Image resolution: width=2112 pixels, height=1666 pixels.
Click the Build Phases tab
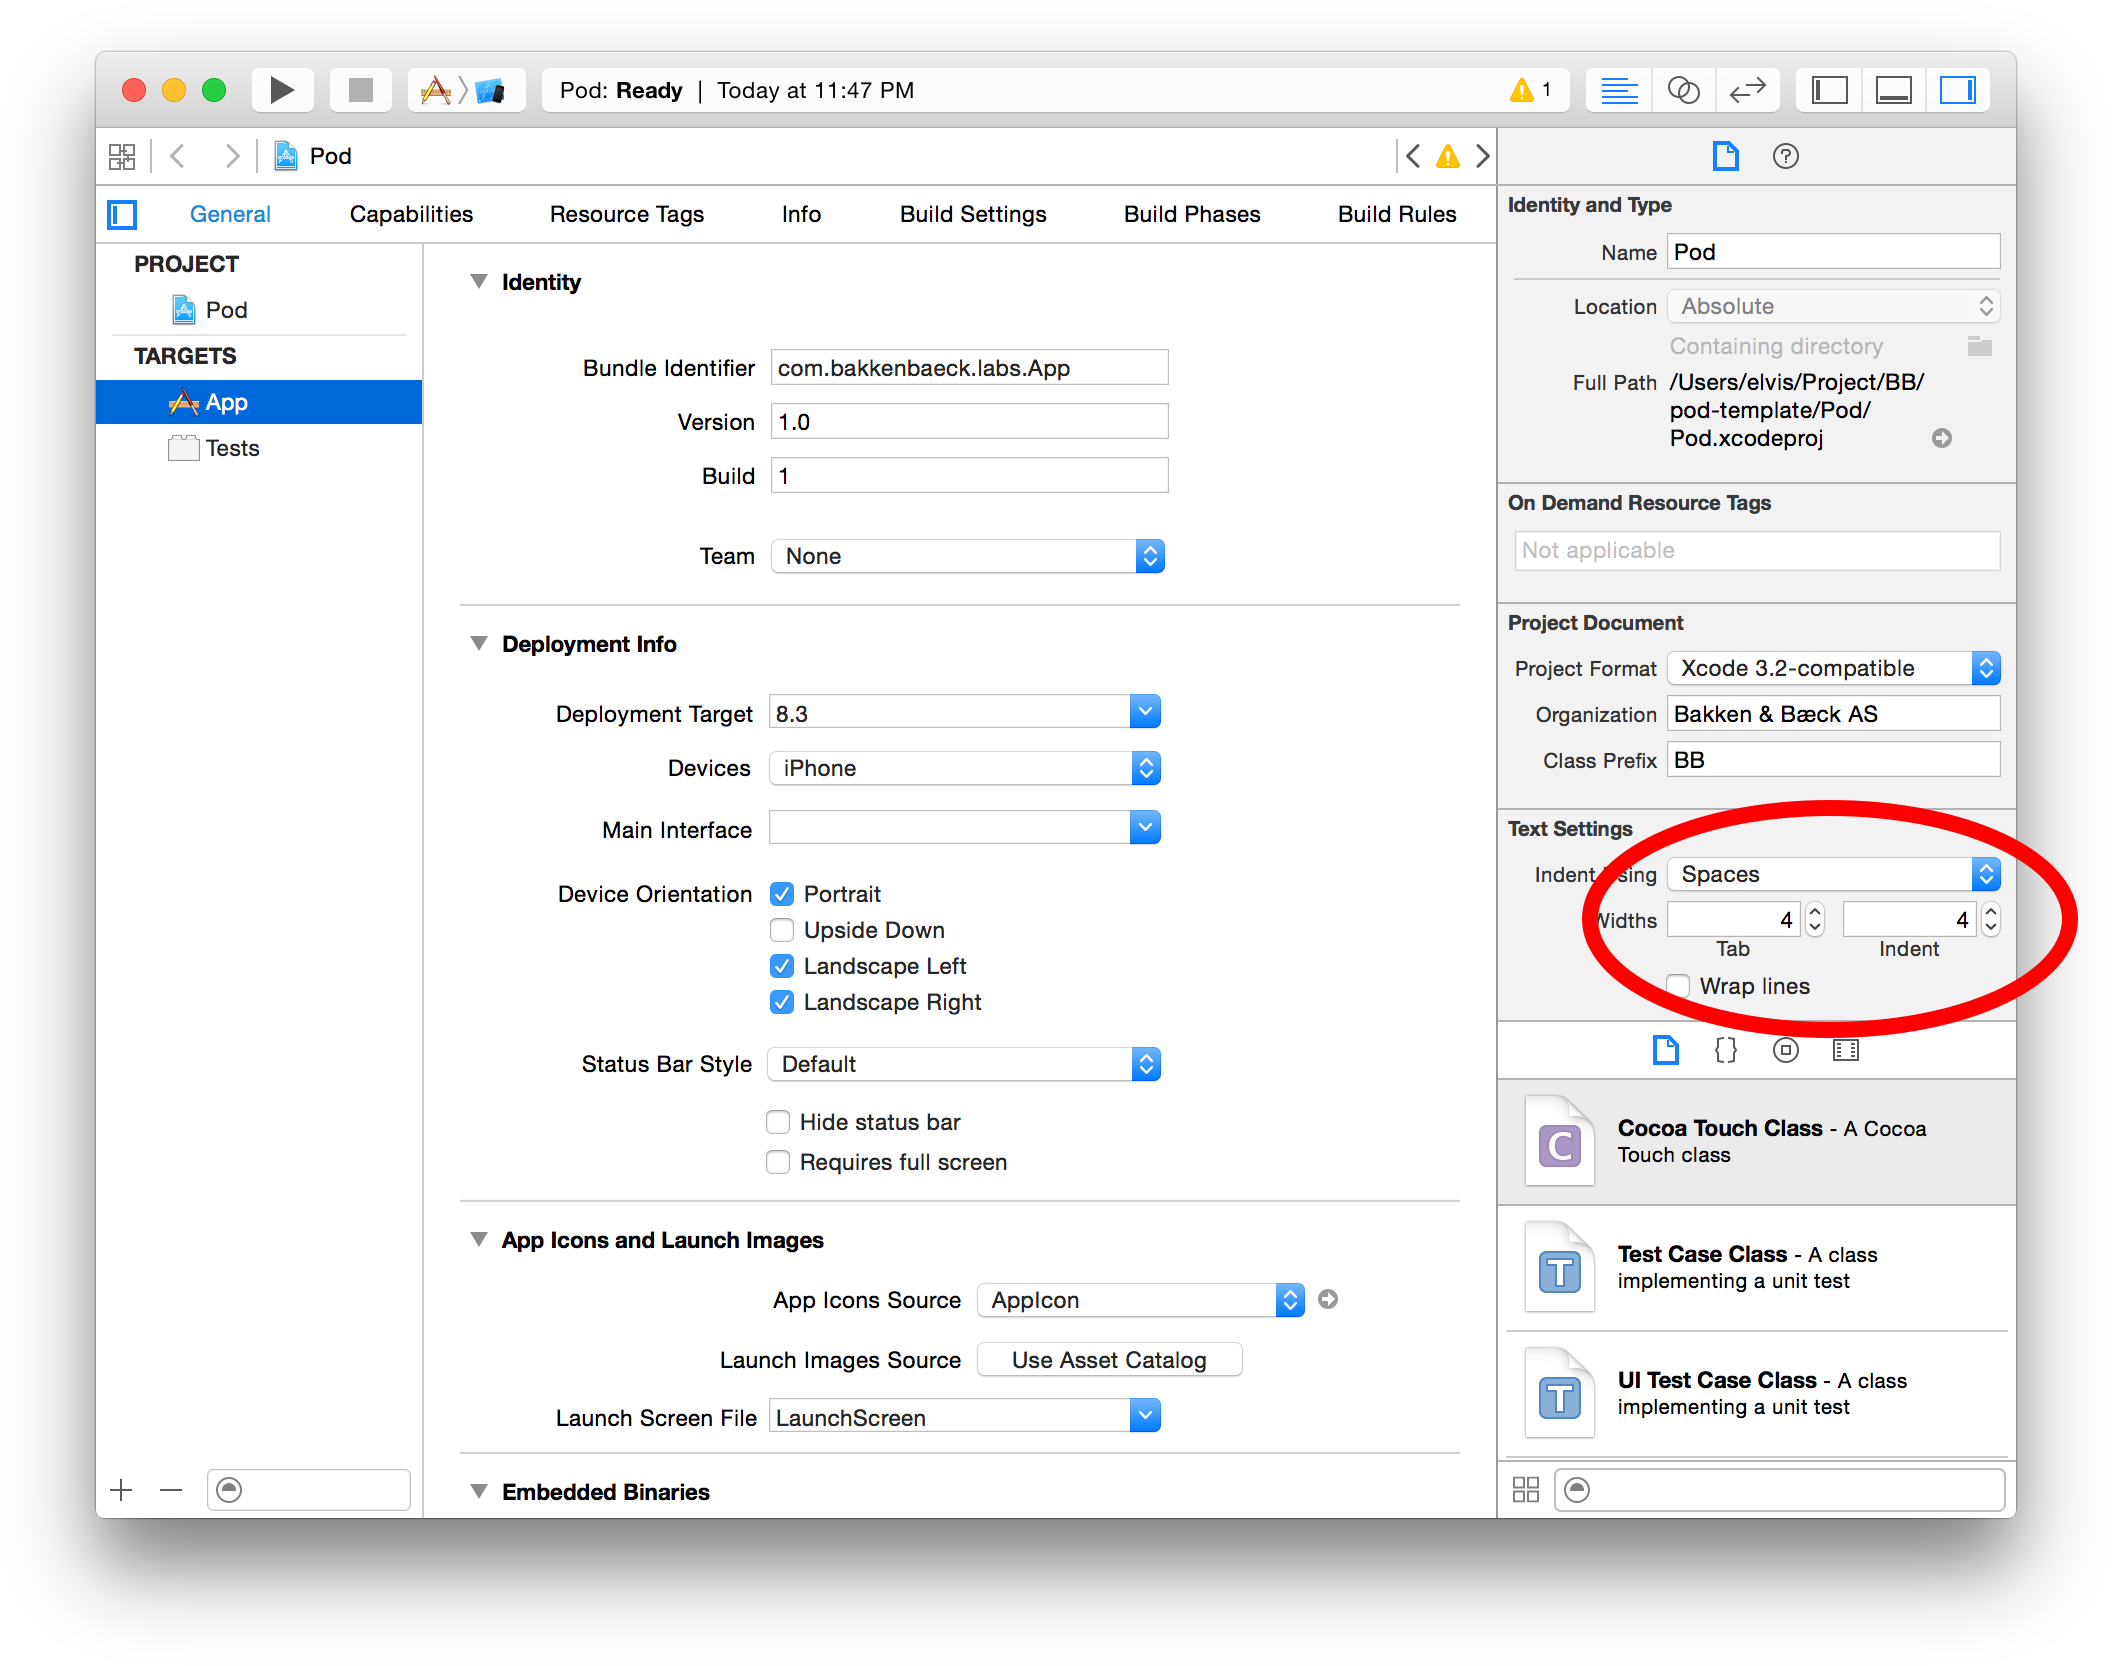point(1190,213)
